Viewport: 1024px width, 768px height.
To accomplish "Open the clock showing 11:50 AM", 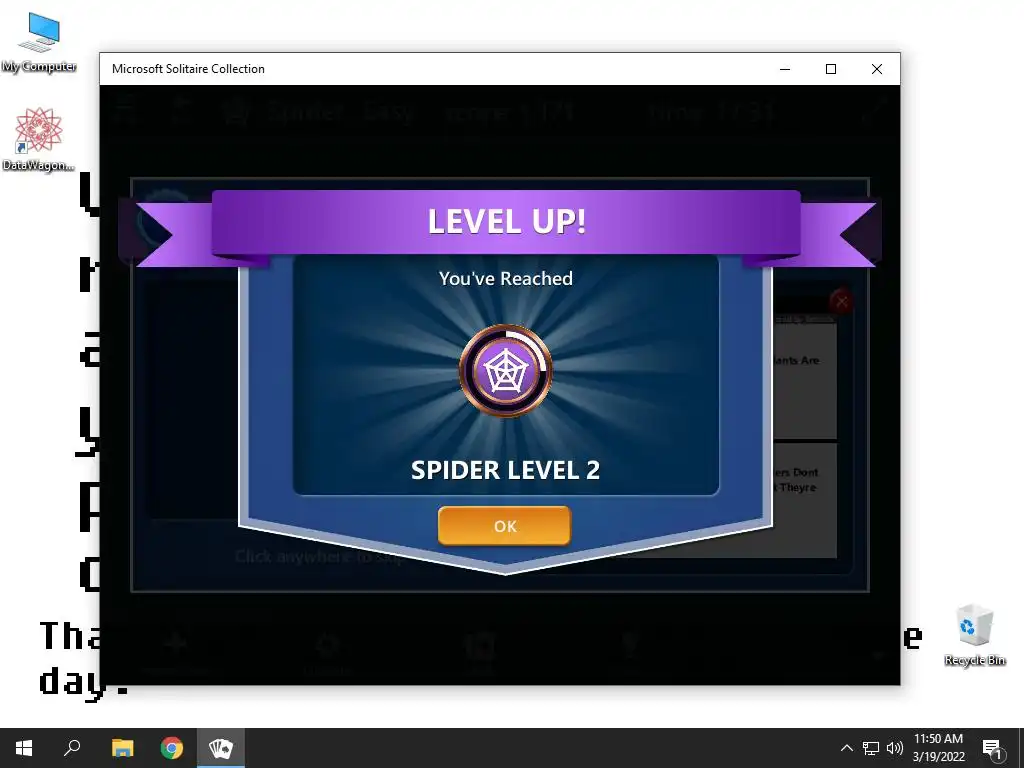I will pos(938,748).
